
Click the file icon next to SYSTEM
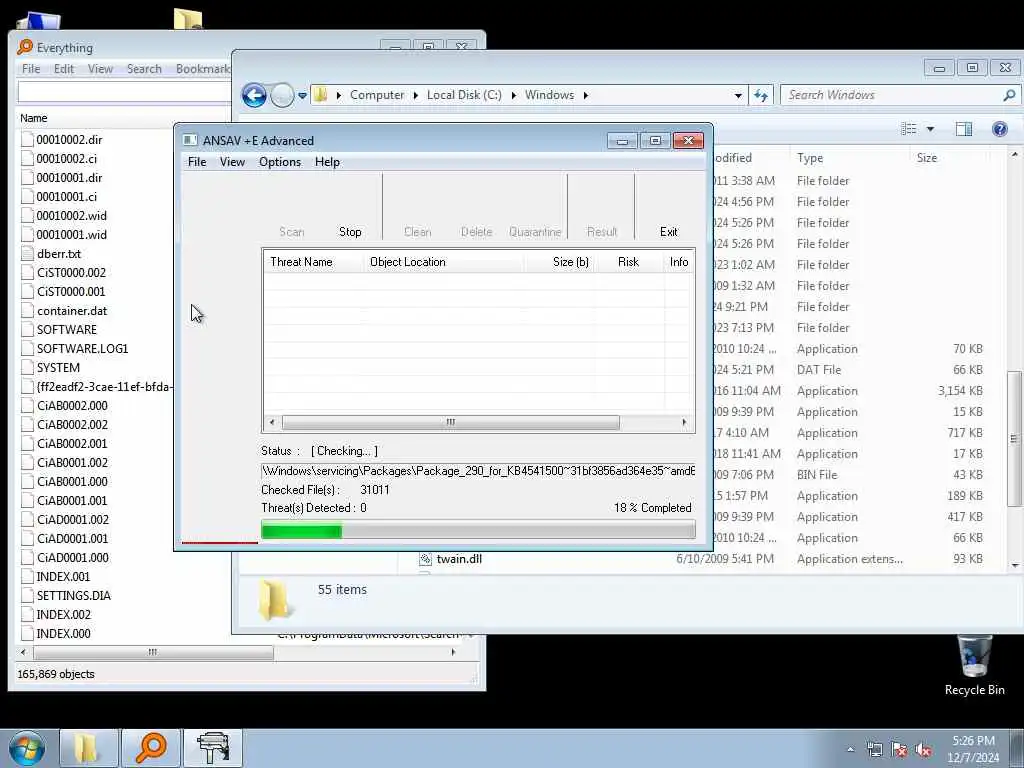pos(27,368)
